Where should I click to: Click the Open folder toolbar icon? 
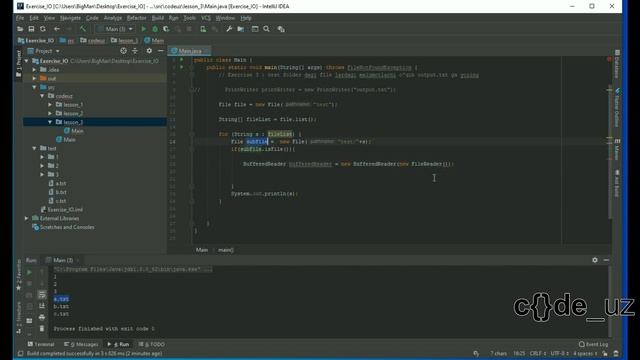[x=20, y=29]
